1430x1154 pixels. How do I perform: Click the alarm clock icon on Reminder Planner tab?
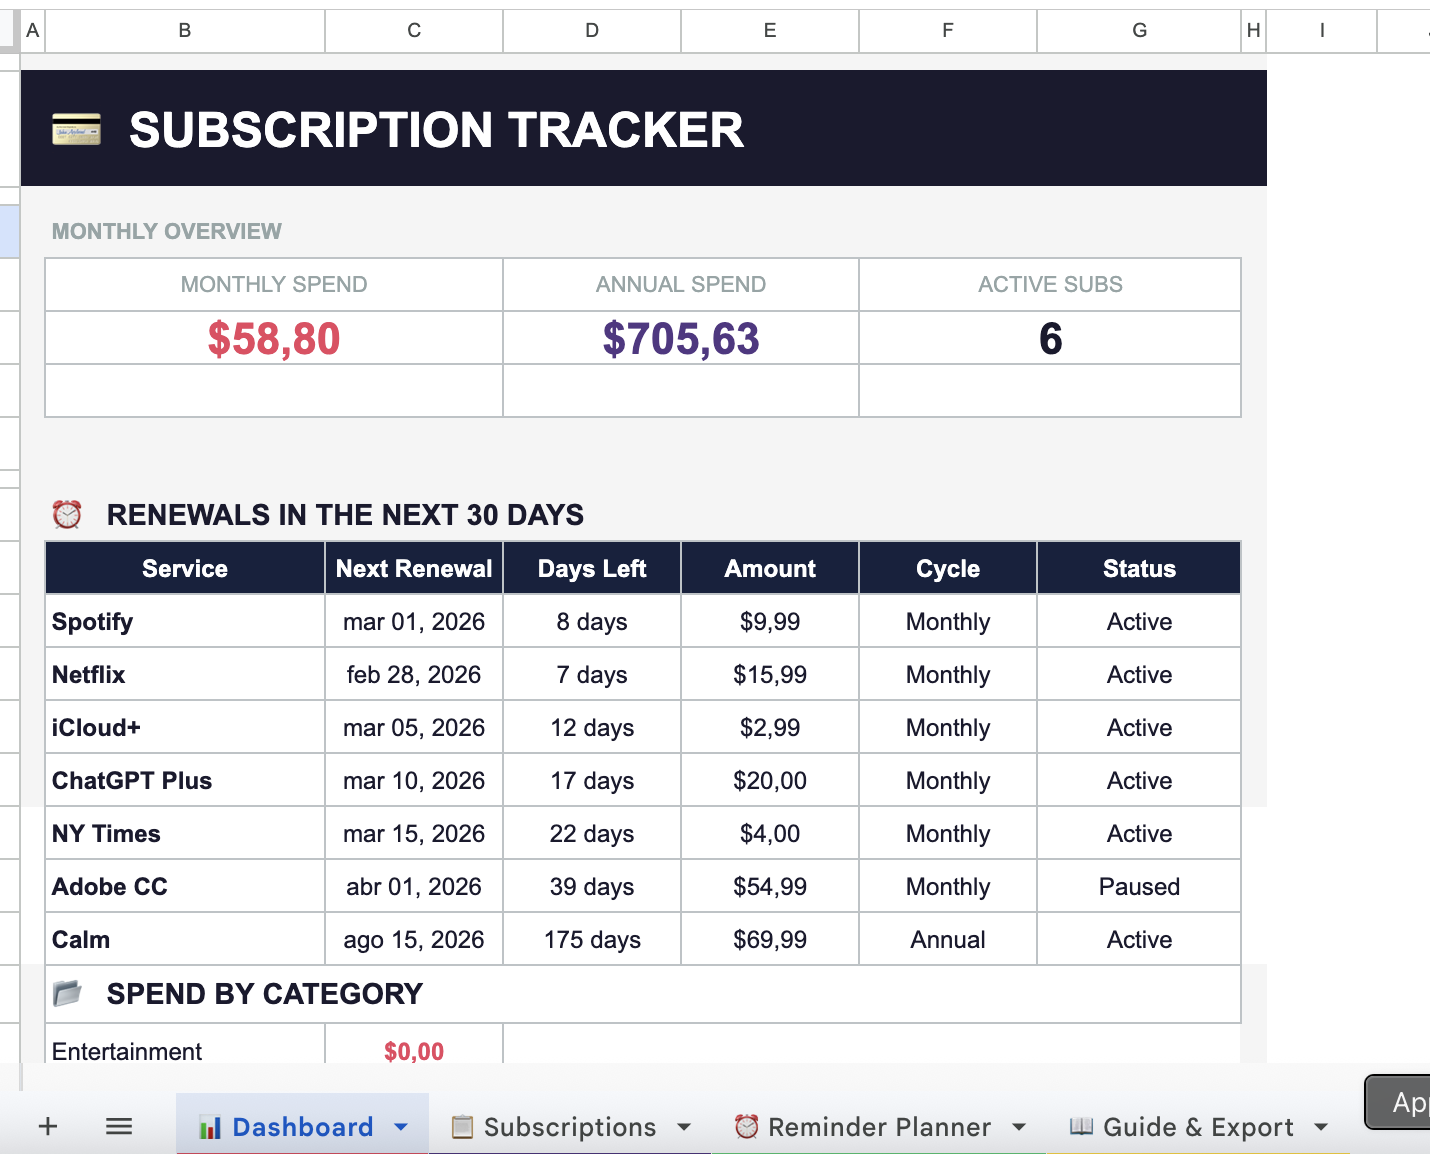coord(745,1126)
